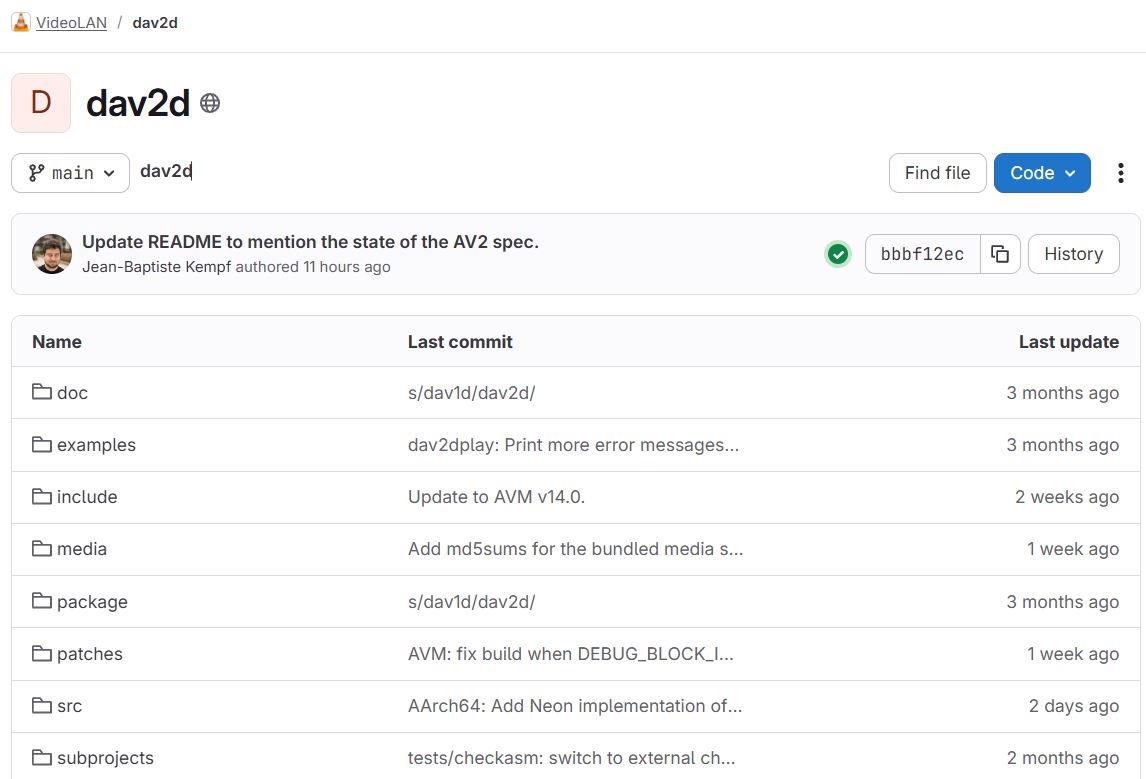This screenshot has width=1146, height=779.
Task: Open the three-dot more actions menu
Action: (x=1120, y=173)
